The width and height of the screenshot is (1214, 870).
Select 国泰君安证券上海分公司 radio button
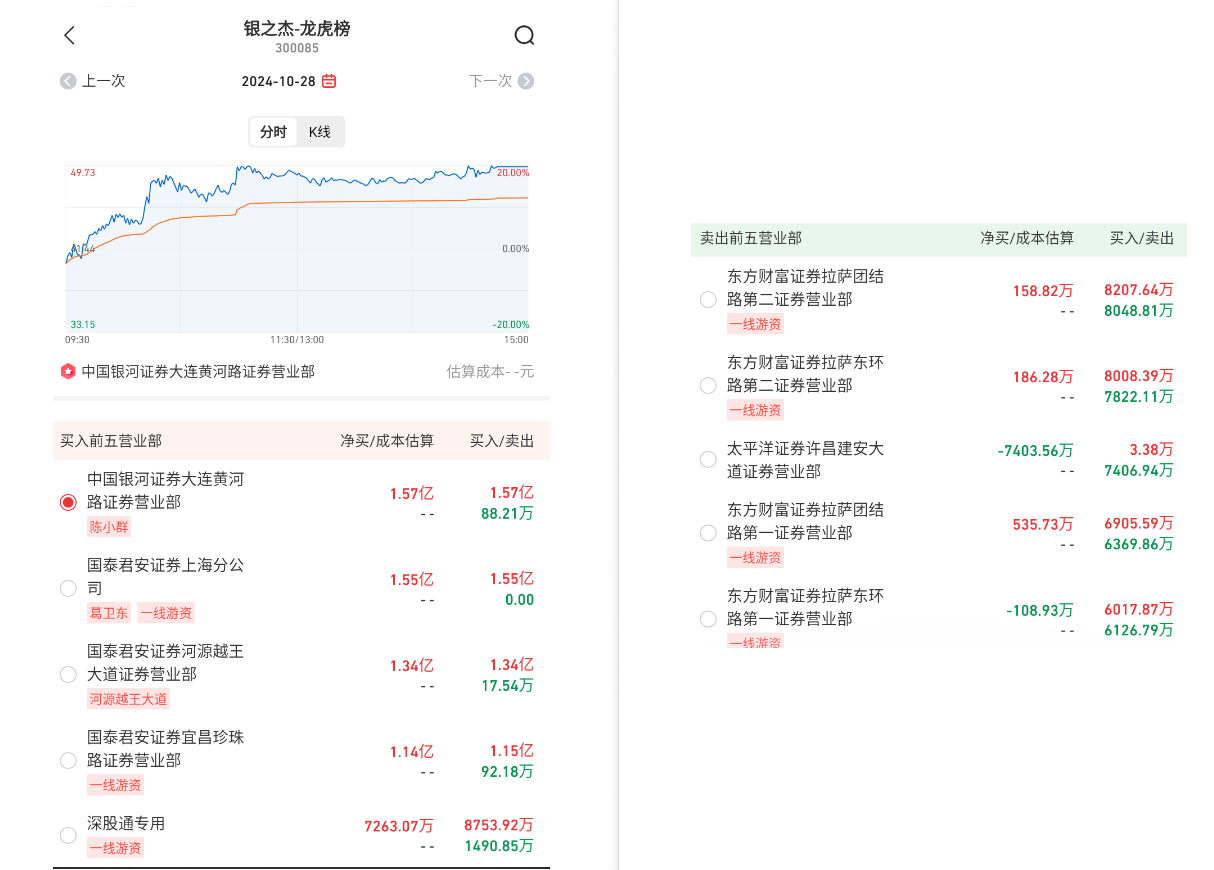(x=68, y=588)
